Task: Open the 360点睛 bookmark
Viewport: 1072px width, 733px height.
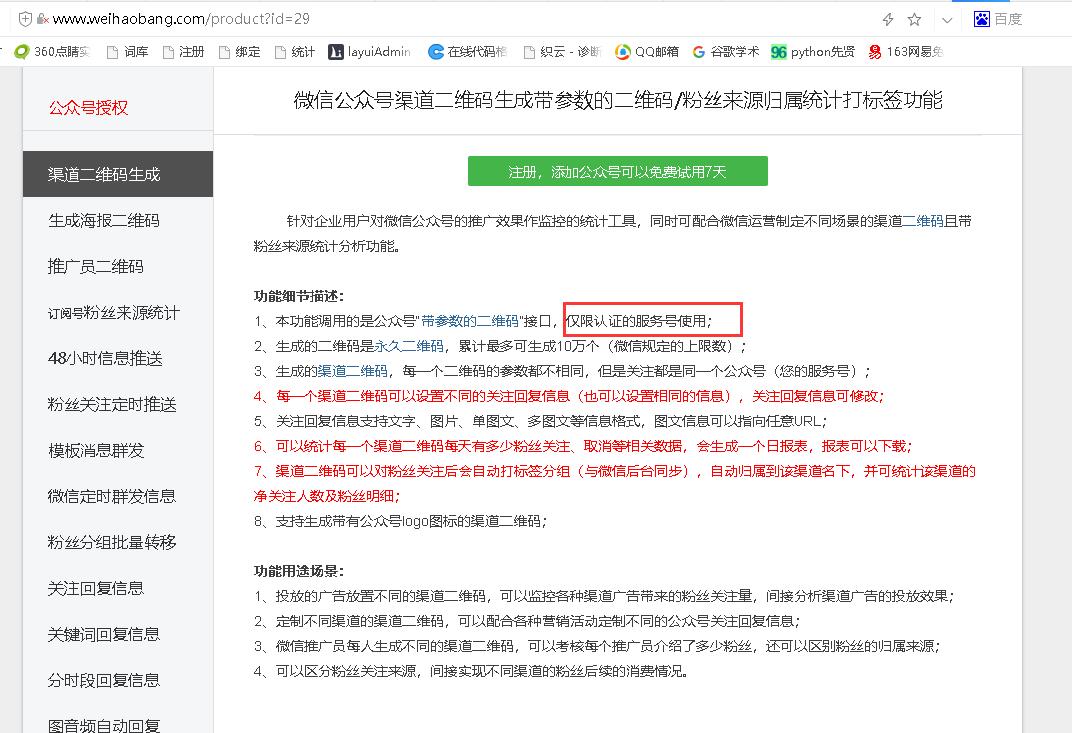Action: (53, 52)
